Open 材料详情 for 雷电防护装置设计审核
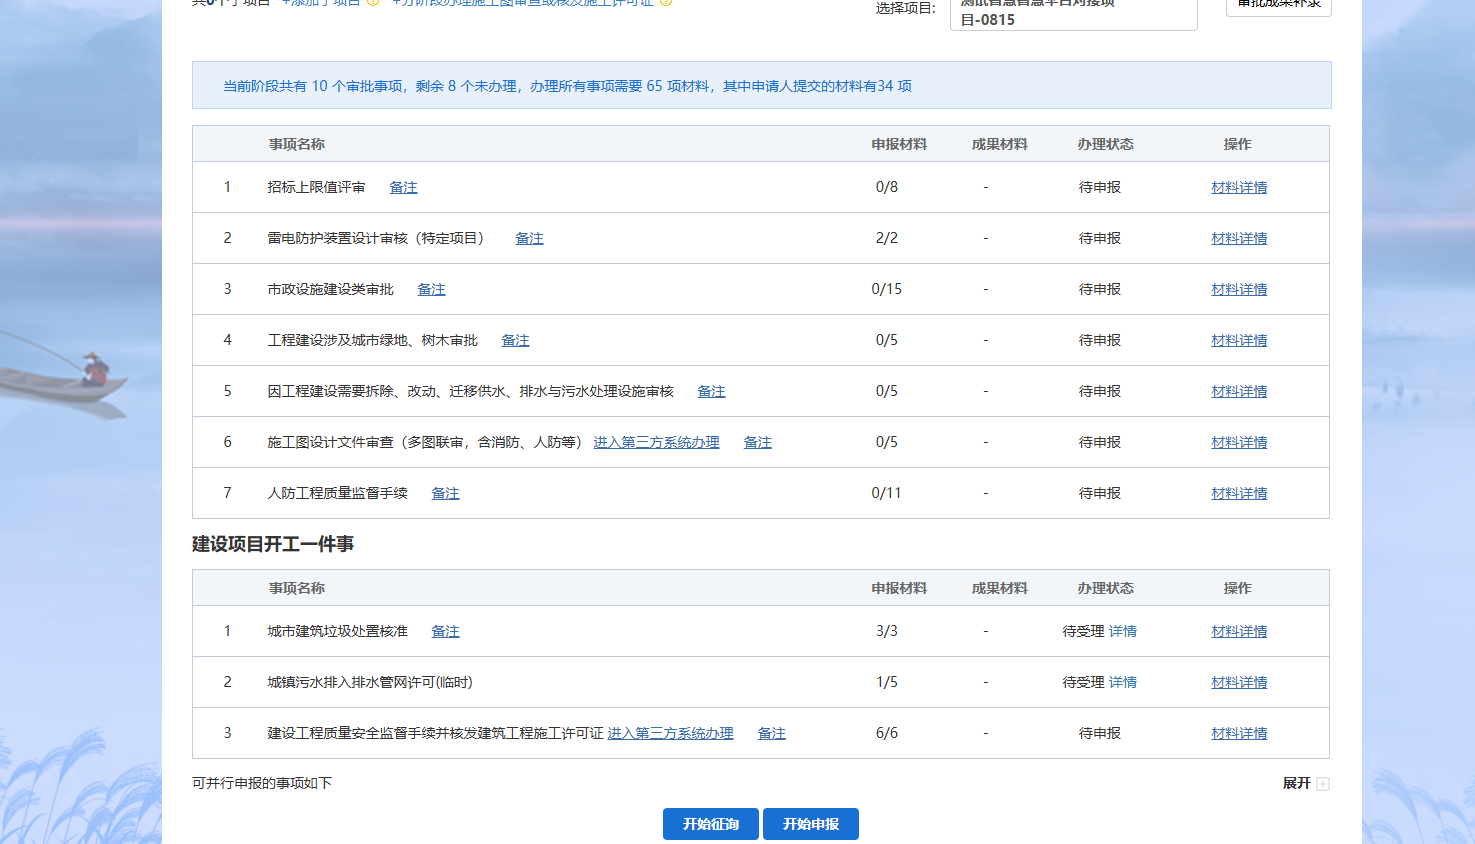 [1238, 239]
